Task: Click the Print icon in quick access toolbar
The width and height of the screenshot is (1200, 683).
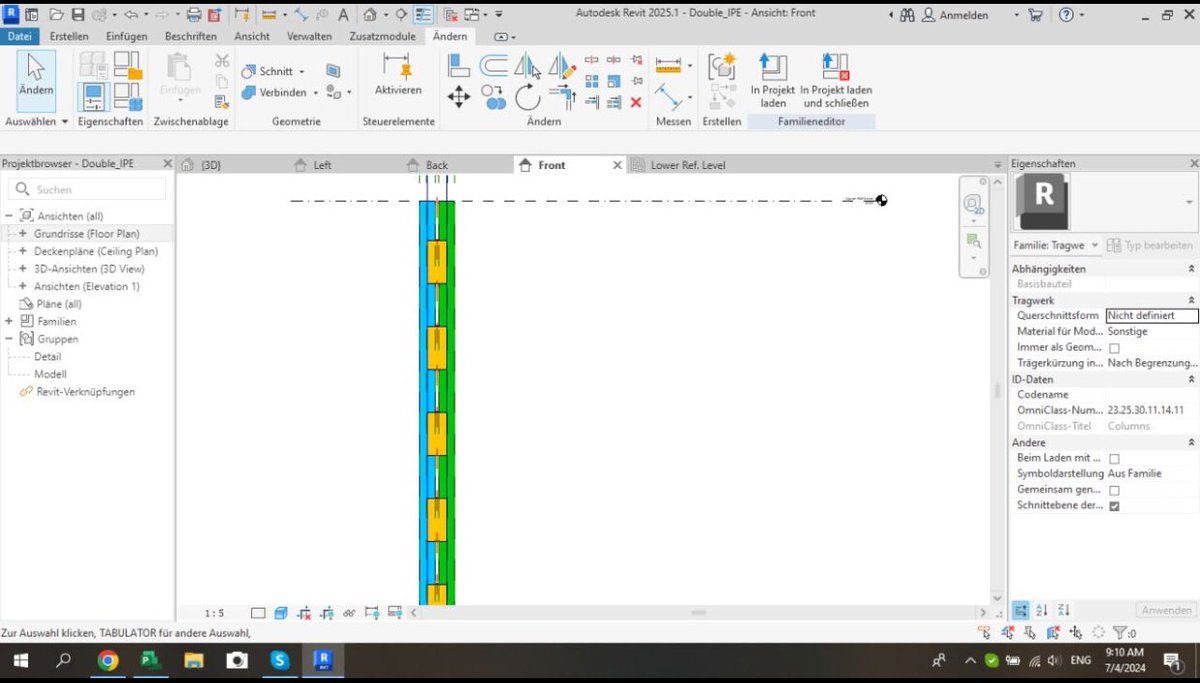Action: click(194, 15)
